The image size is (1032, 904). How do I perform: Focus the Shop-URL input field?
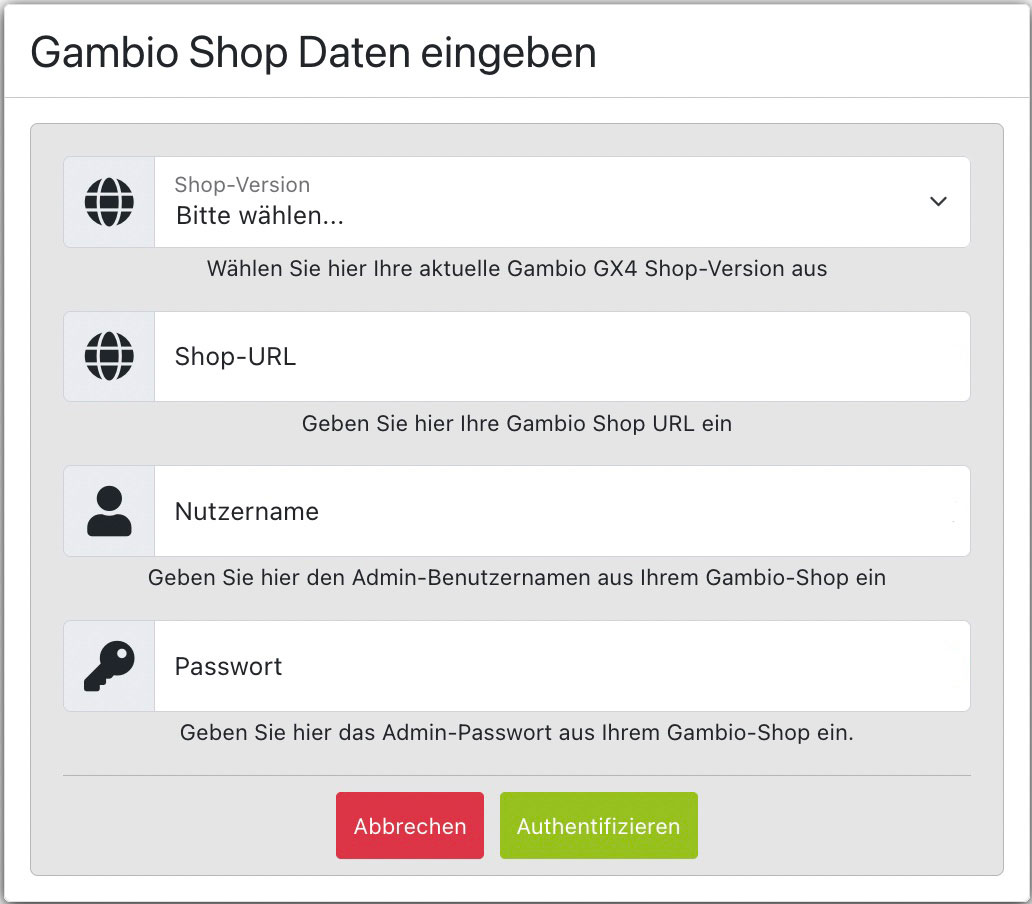coord(562,357)
